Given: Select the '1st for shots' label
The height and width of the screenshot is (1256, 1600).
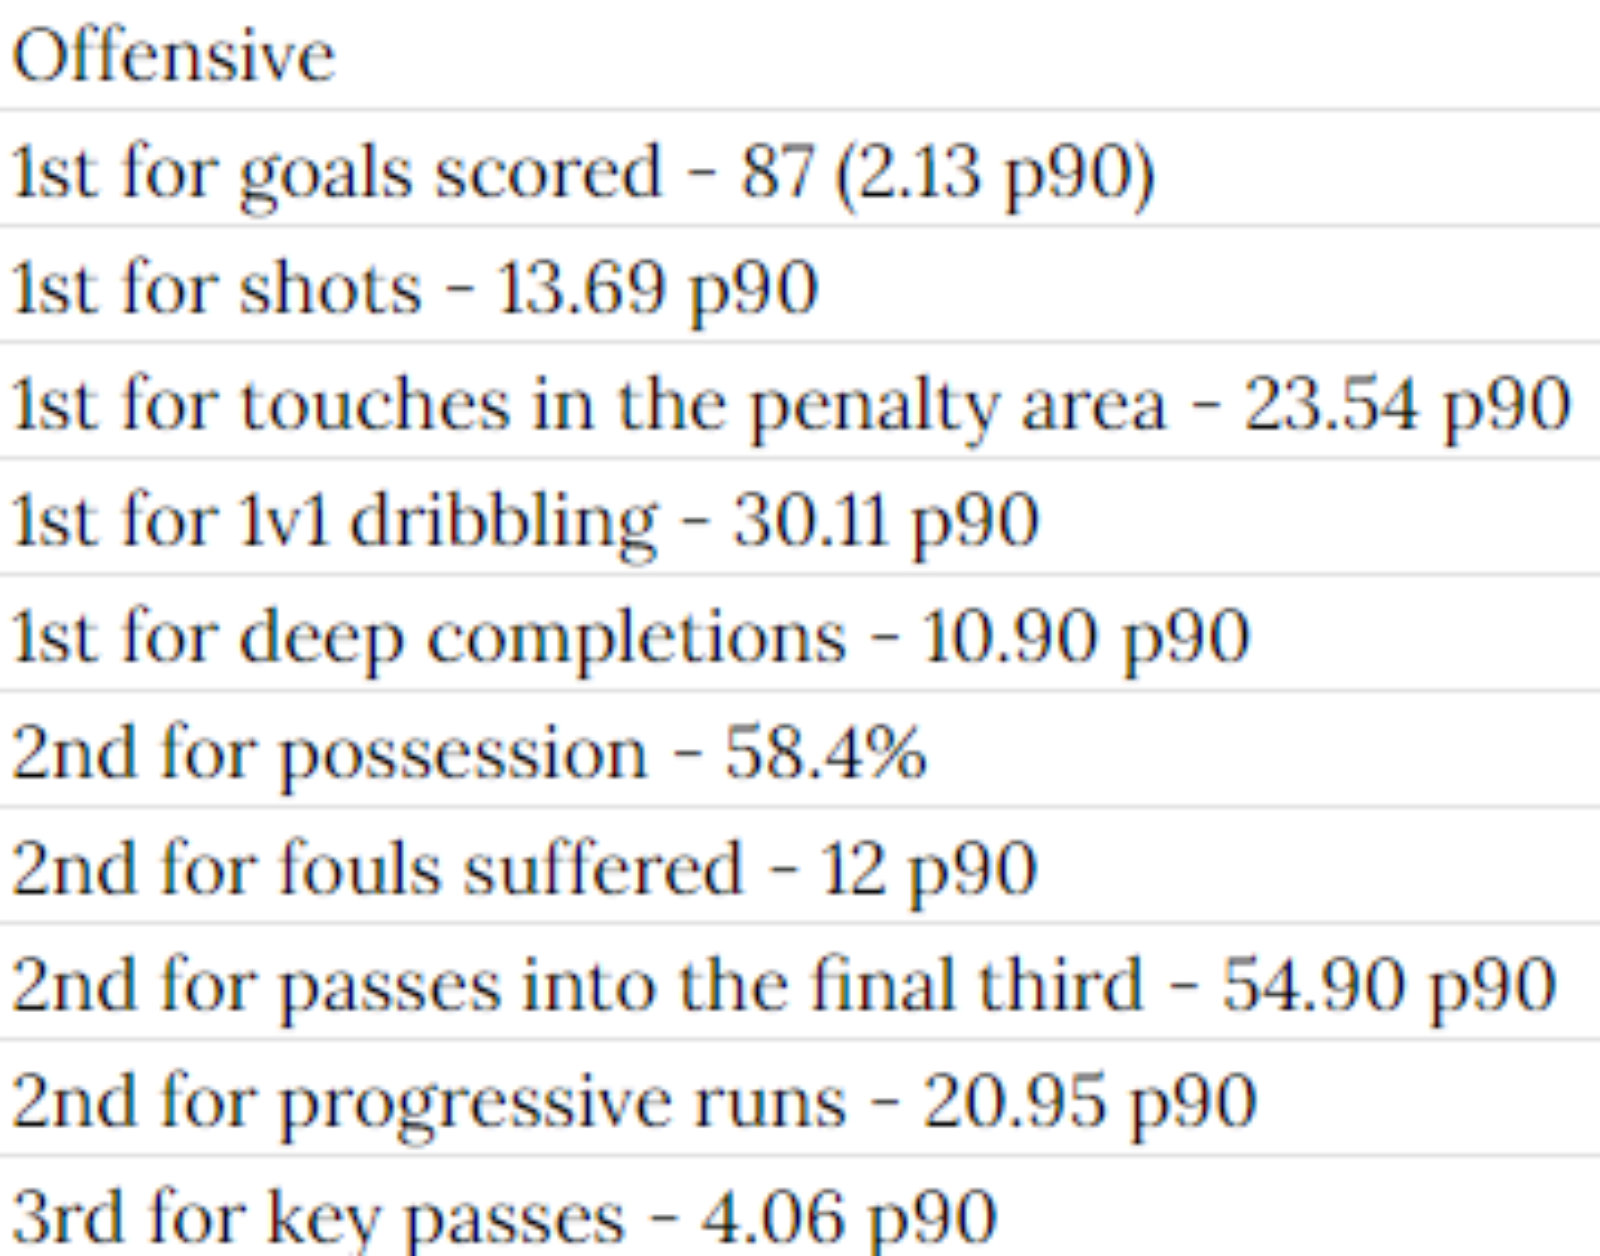Looking at the screenshot, I should point(216,290).
